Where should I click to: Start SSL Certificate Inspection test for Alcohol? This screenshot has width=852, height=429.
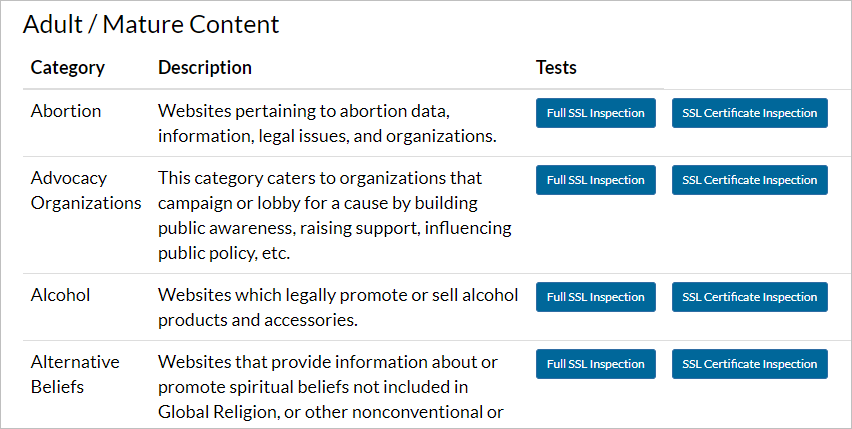(749, 297)
